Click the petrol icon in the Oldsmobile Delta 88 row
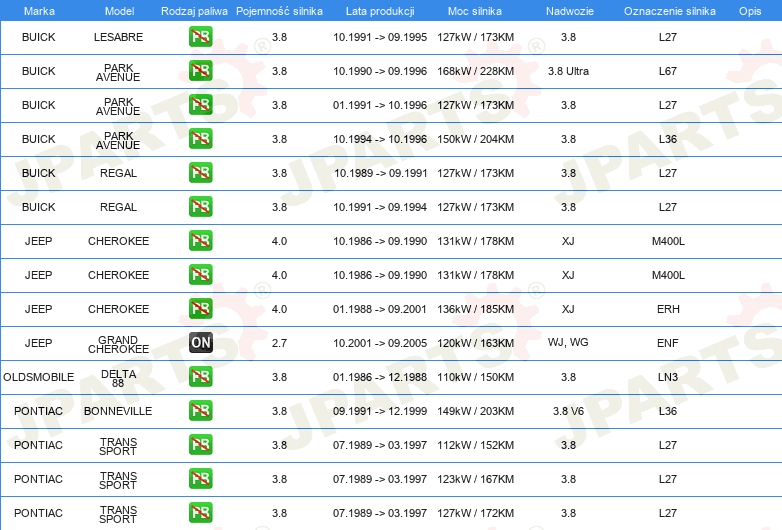Viewport: 782px width, 530px height. [200, 376]
